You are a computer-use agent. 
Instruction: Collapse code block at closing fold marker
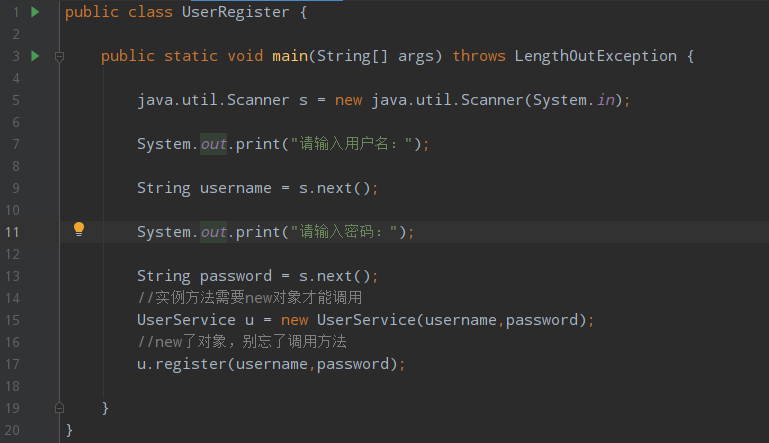pyautogui.click(x=59, y=408)
